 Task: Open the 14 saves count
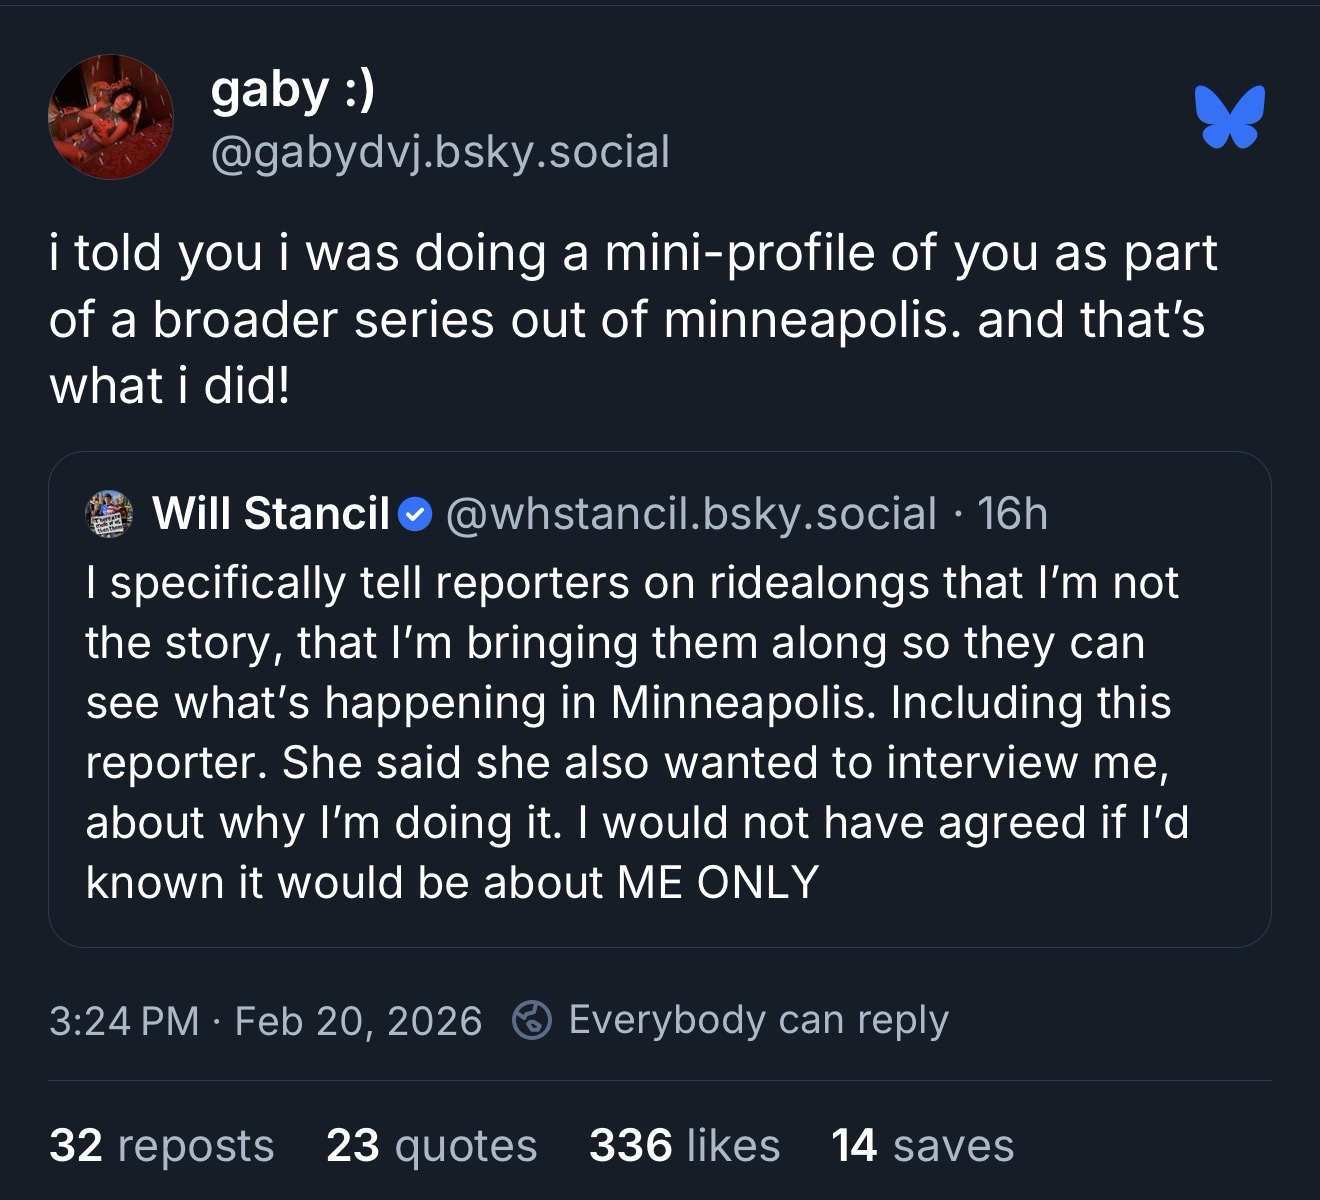[x=922, y=1145]
